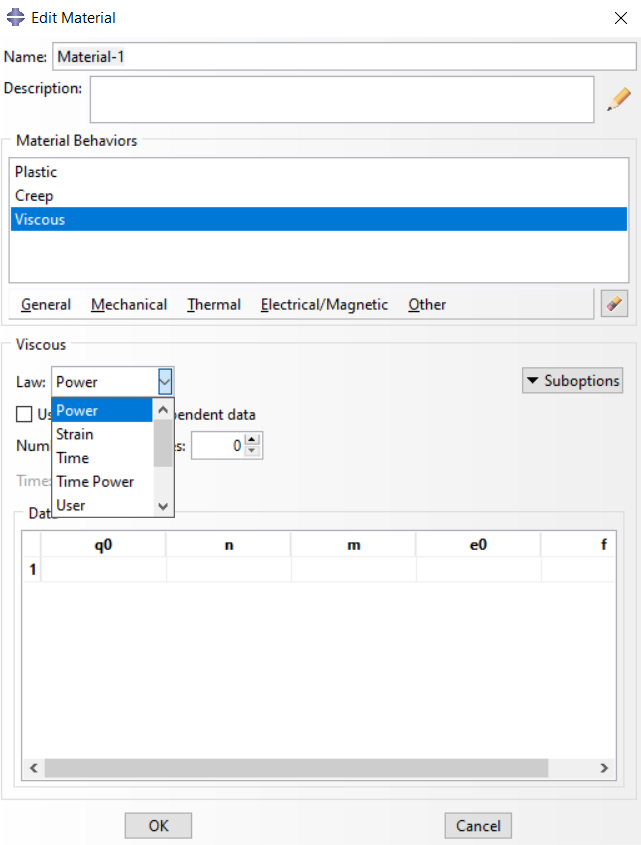Choose Strain in the Law list
The width and height of the screenshot is (641, 845).
pos(102,434)
